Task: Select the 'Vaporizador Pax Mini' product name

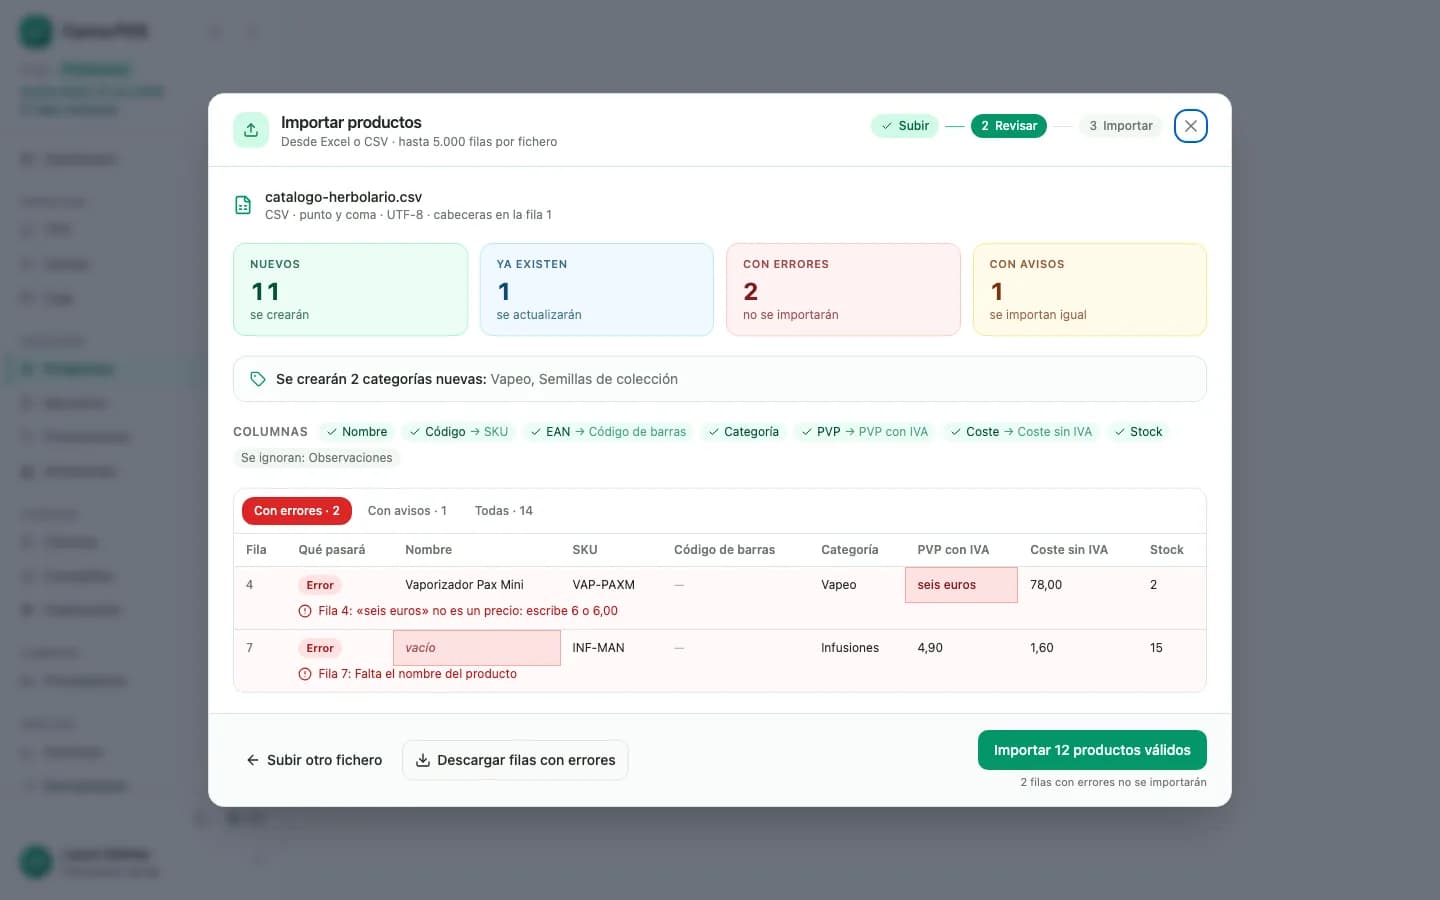Action: 464,585
